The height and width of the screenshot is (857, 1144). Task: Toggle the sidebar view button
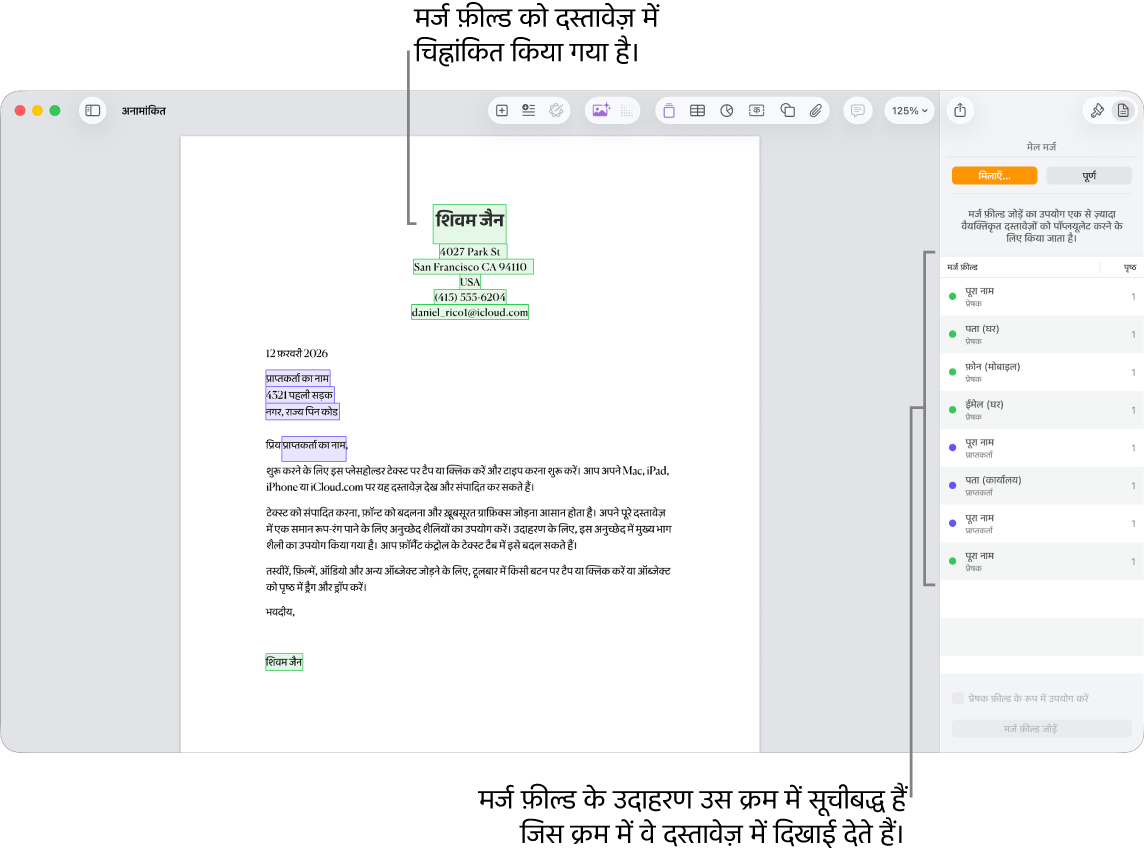[x=93, y=111]
